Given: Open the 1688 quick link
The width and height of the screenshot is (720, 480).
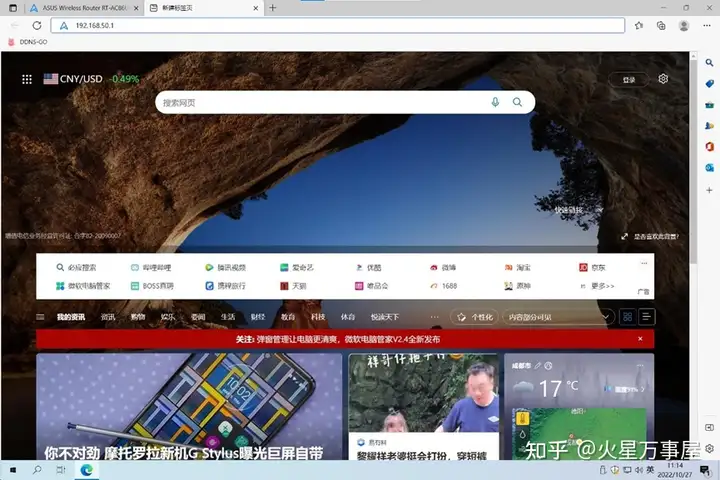Looking at the screenshot, I should pyautogui.click(x=444, y=286).
